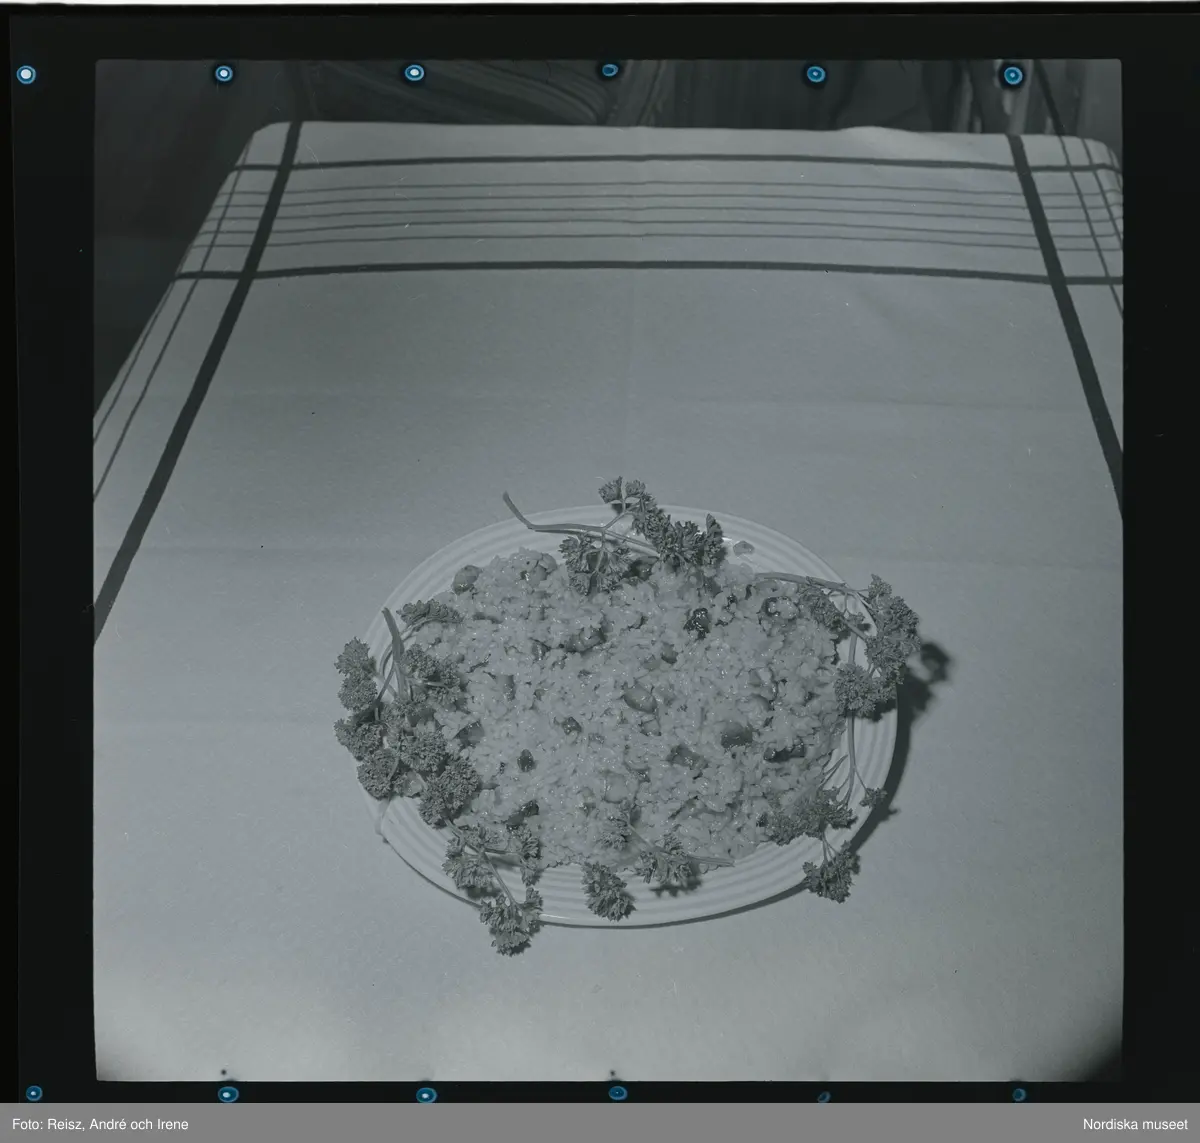
Task: Click the fourth blue marker at top center
Action: 609,70
